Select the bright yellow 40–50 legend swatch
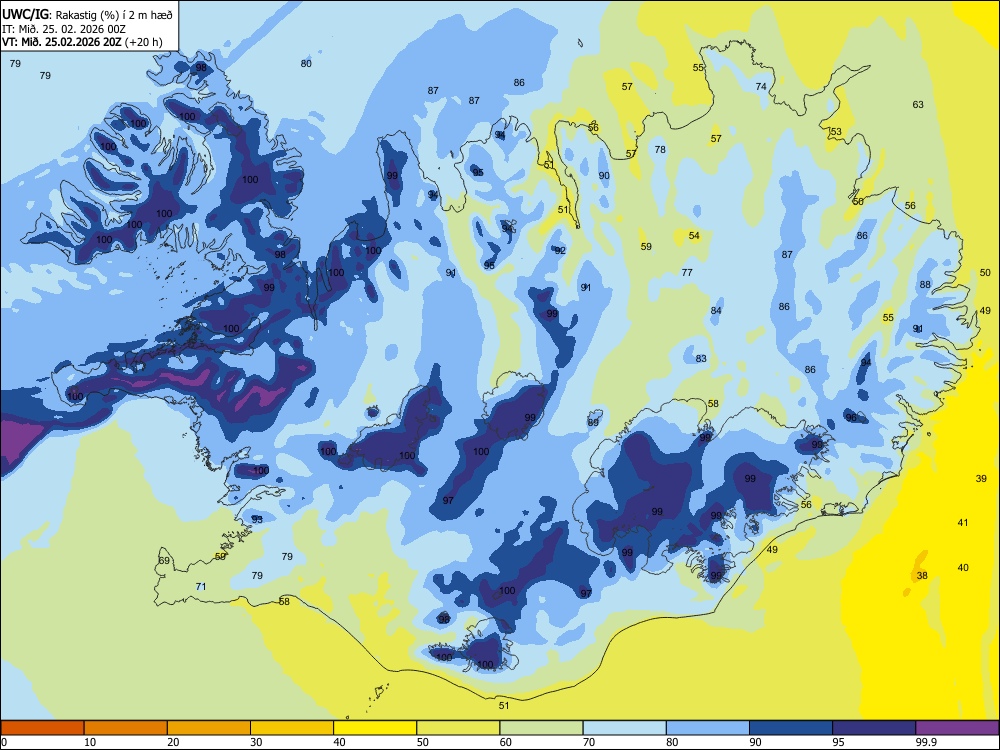The height and width of the screenshot is (750, 1000). 375,728
